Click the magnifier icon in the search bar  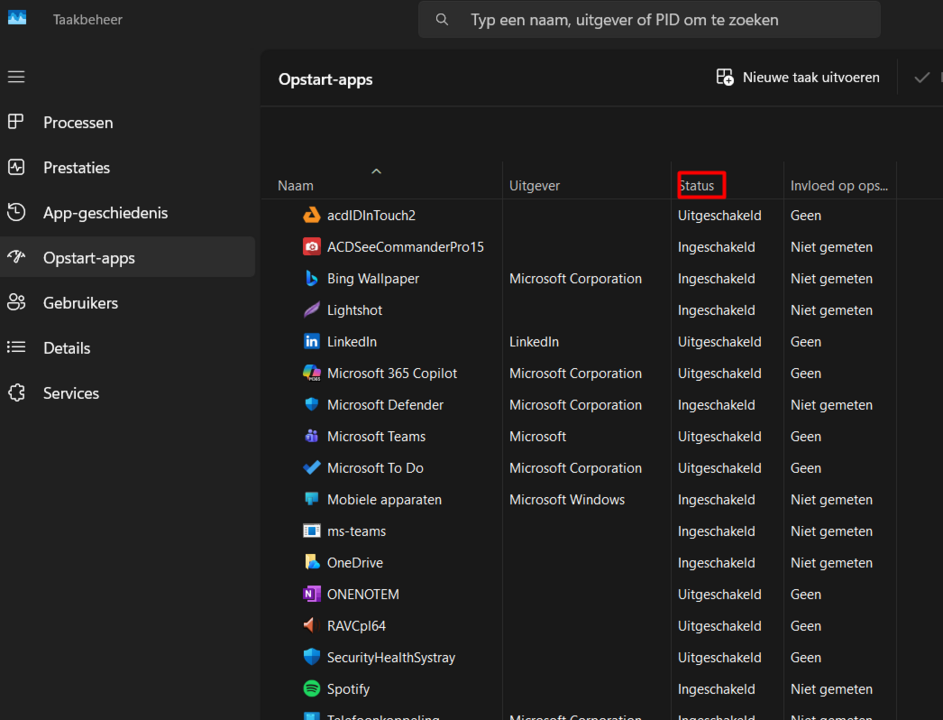(442, 19)
